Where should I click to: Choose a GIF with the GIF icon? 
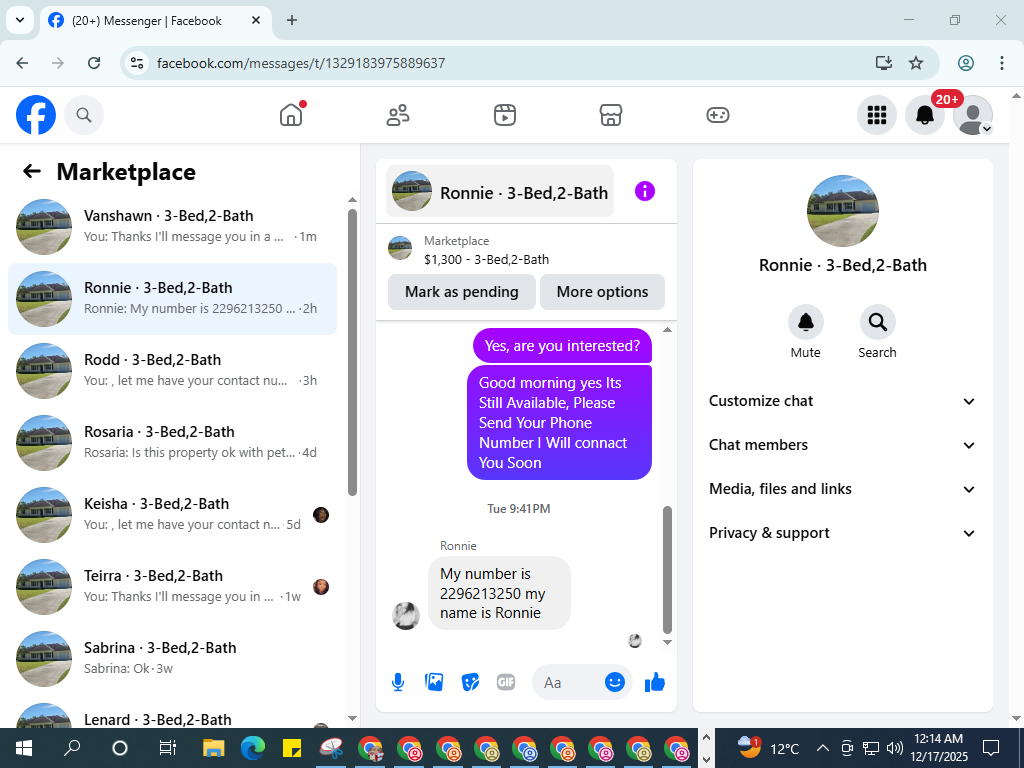point(506,682)
